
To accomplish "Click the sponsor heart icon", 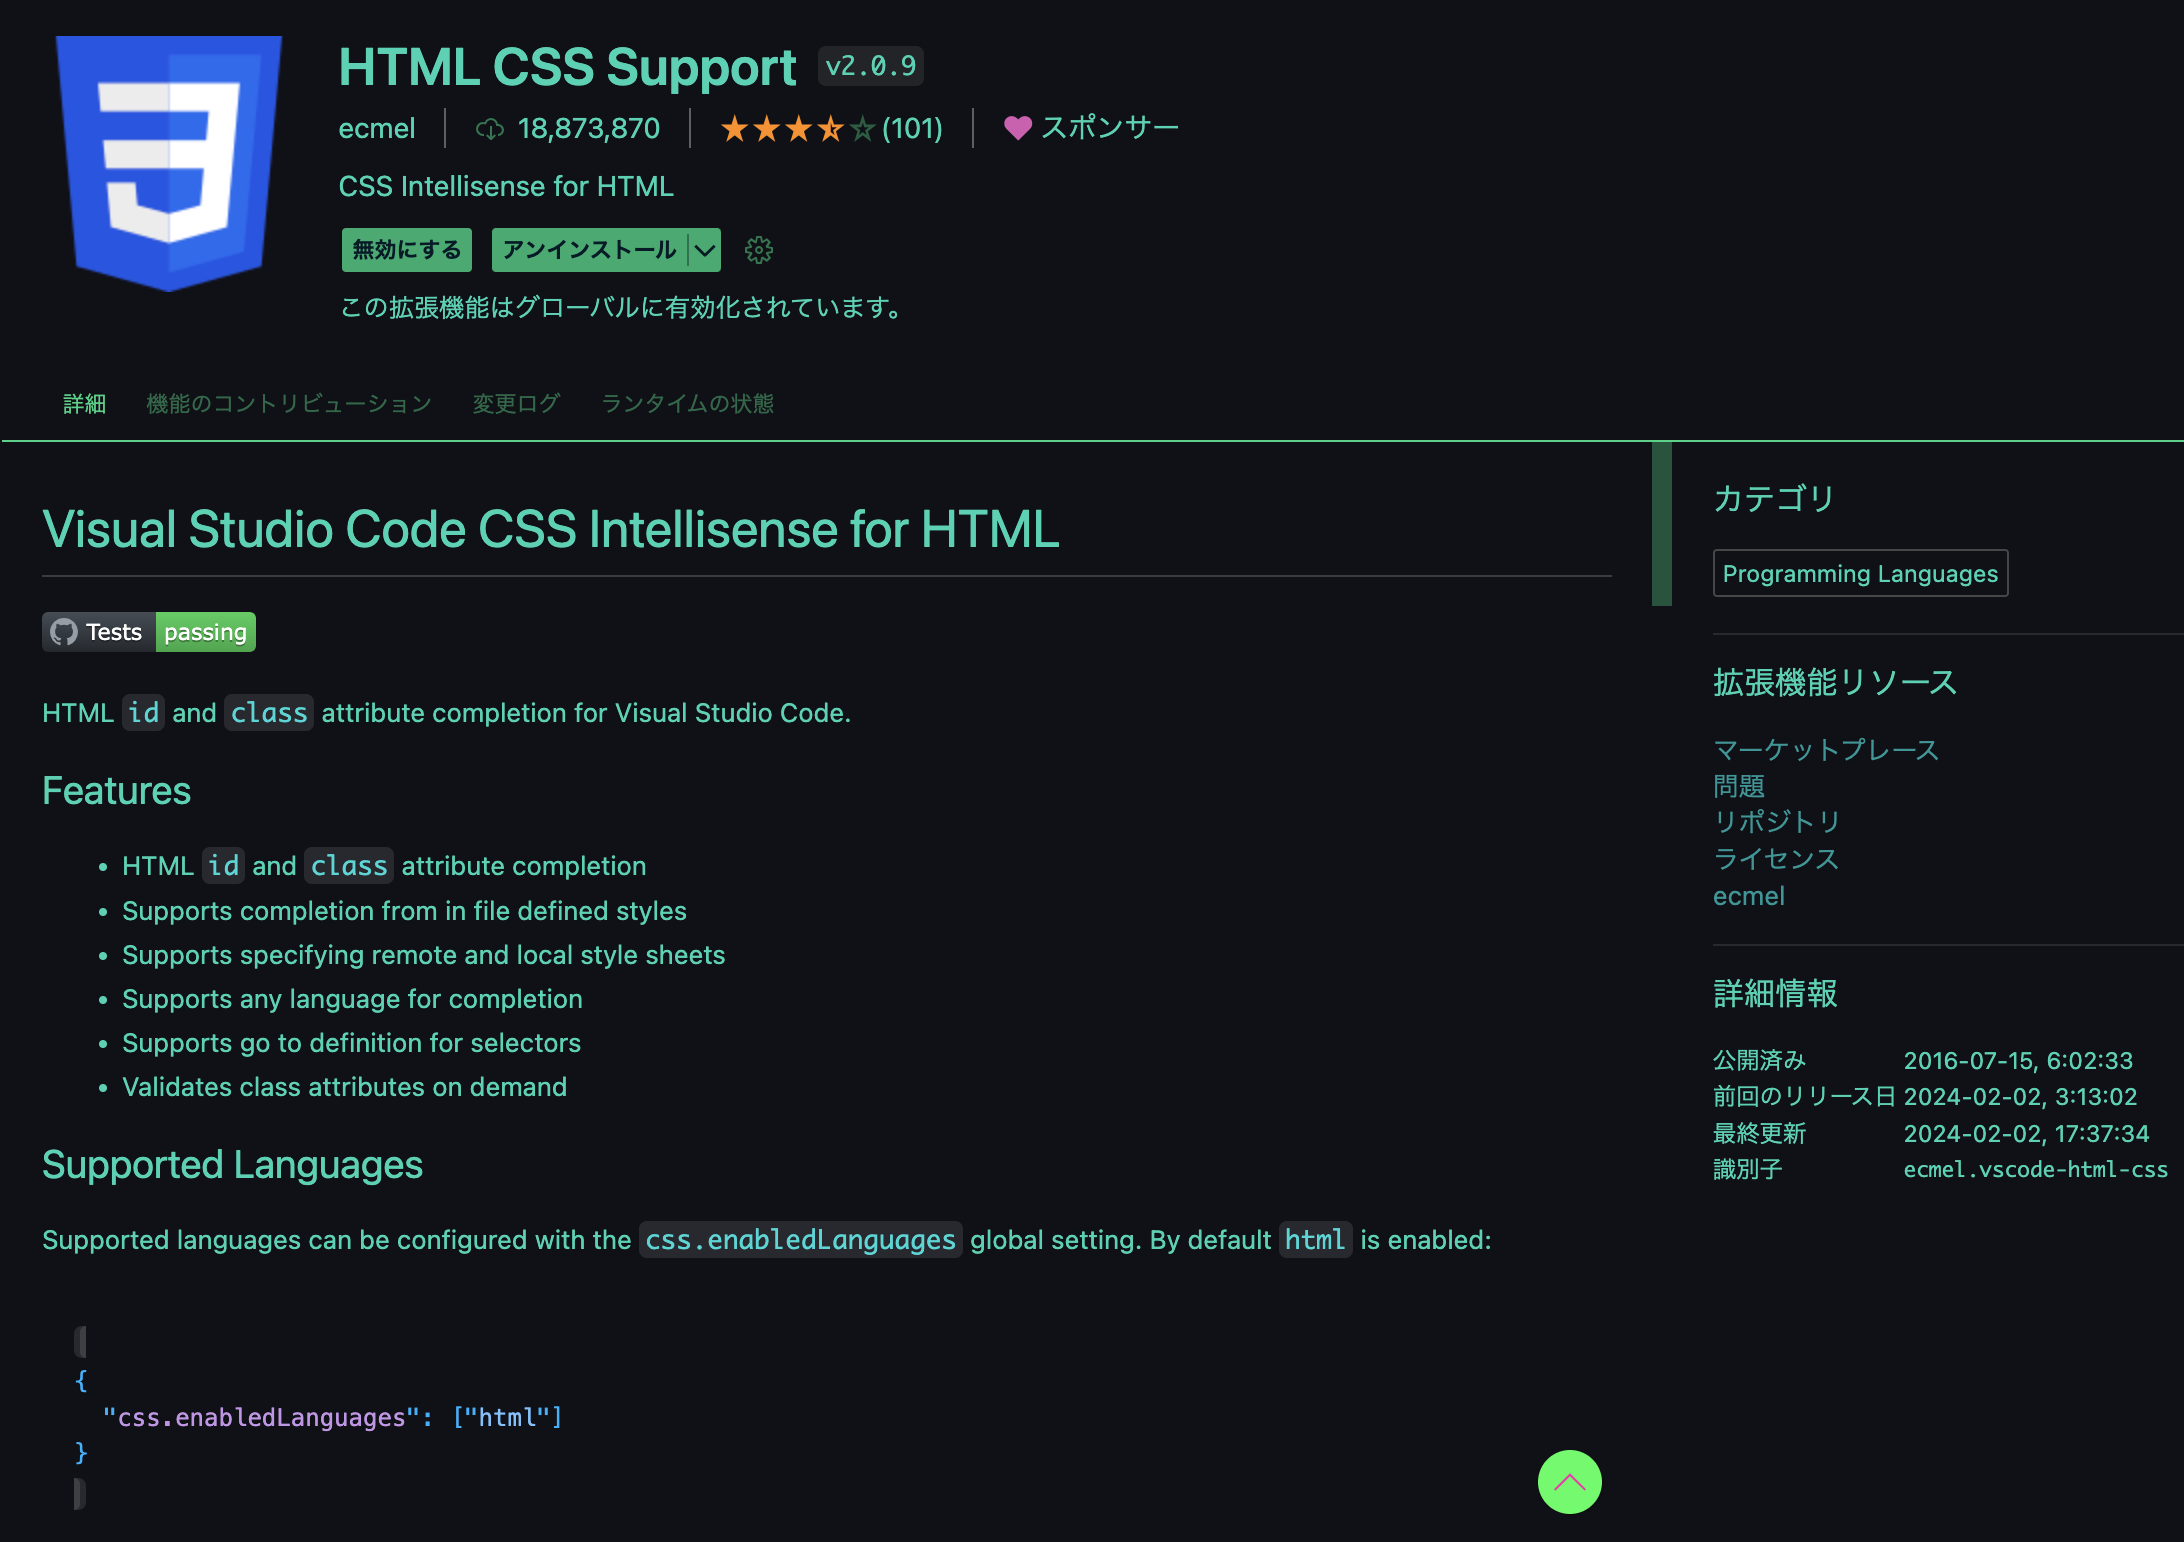I will (x=1017, y=128).
